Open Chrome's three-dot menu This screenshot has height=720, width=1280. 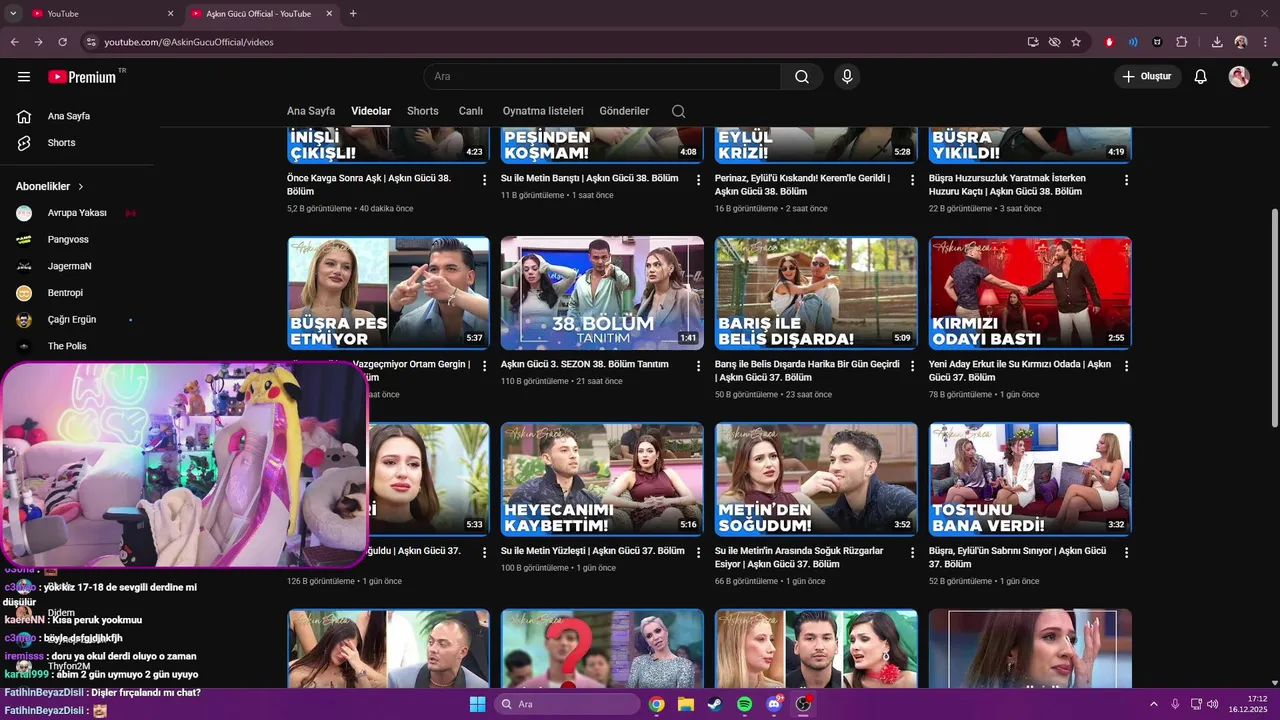[x=1265, y=42]
